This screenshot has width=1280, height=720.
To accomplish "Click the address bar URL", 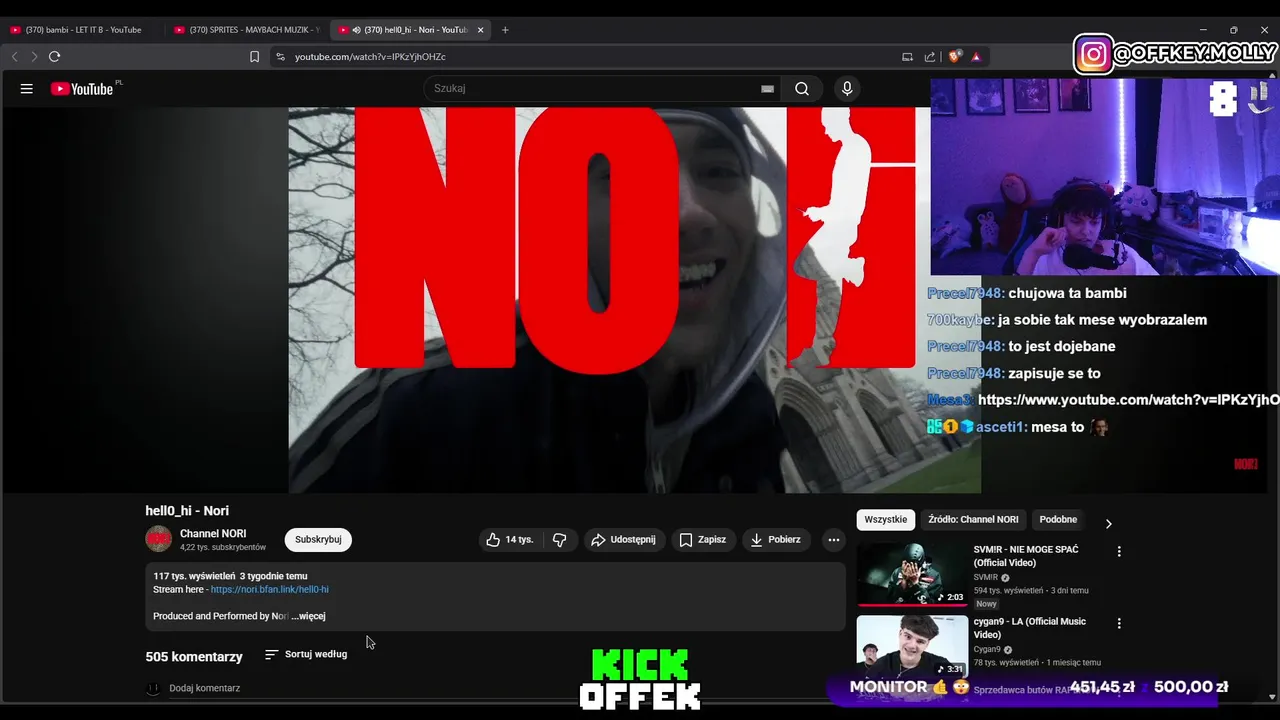I will pyautogui.click(x=370, y=57).
